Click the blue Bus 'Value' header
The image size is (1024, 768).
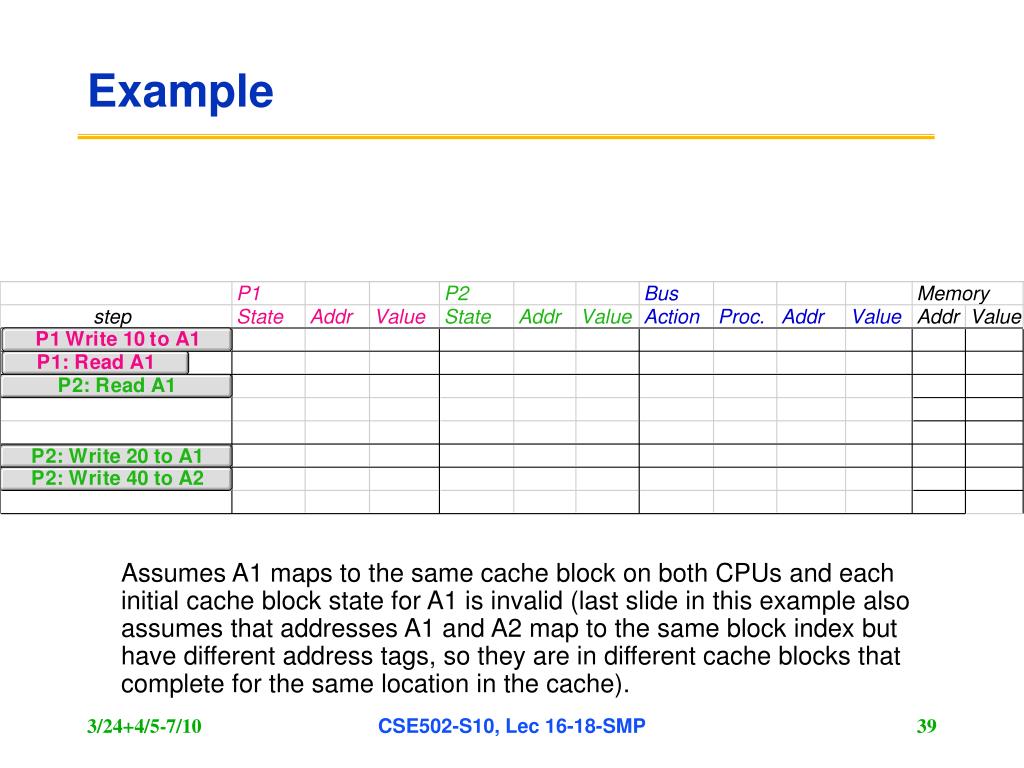pyautogui.click(x=876, y=317)
